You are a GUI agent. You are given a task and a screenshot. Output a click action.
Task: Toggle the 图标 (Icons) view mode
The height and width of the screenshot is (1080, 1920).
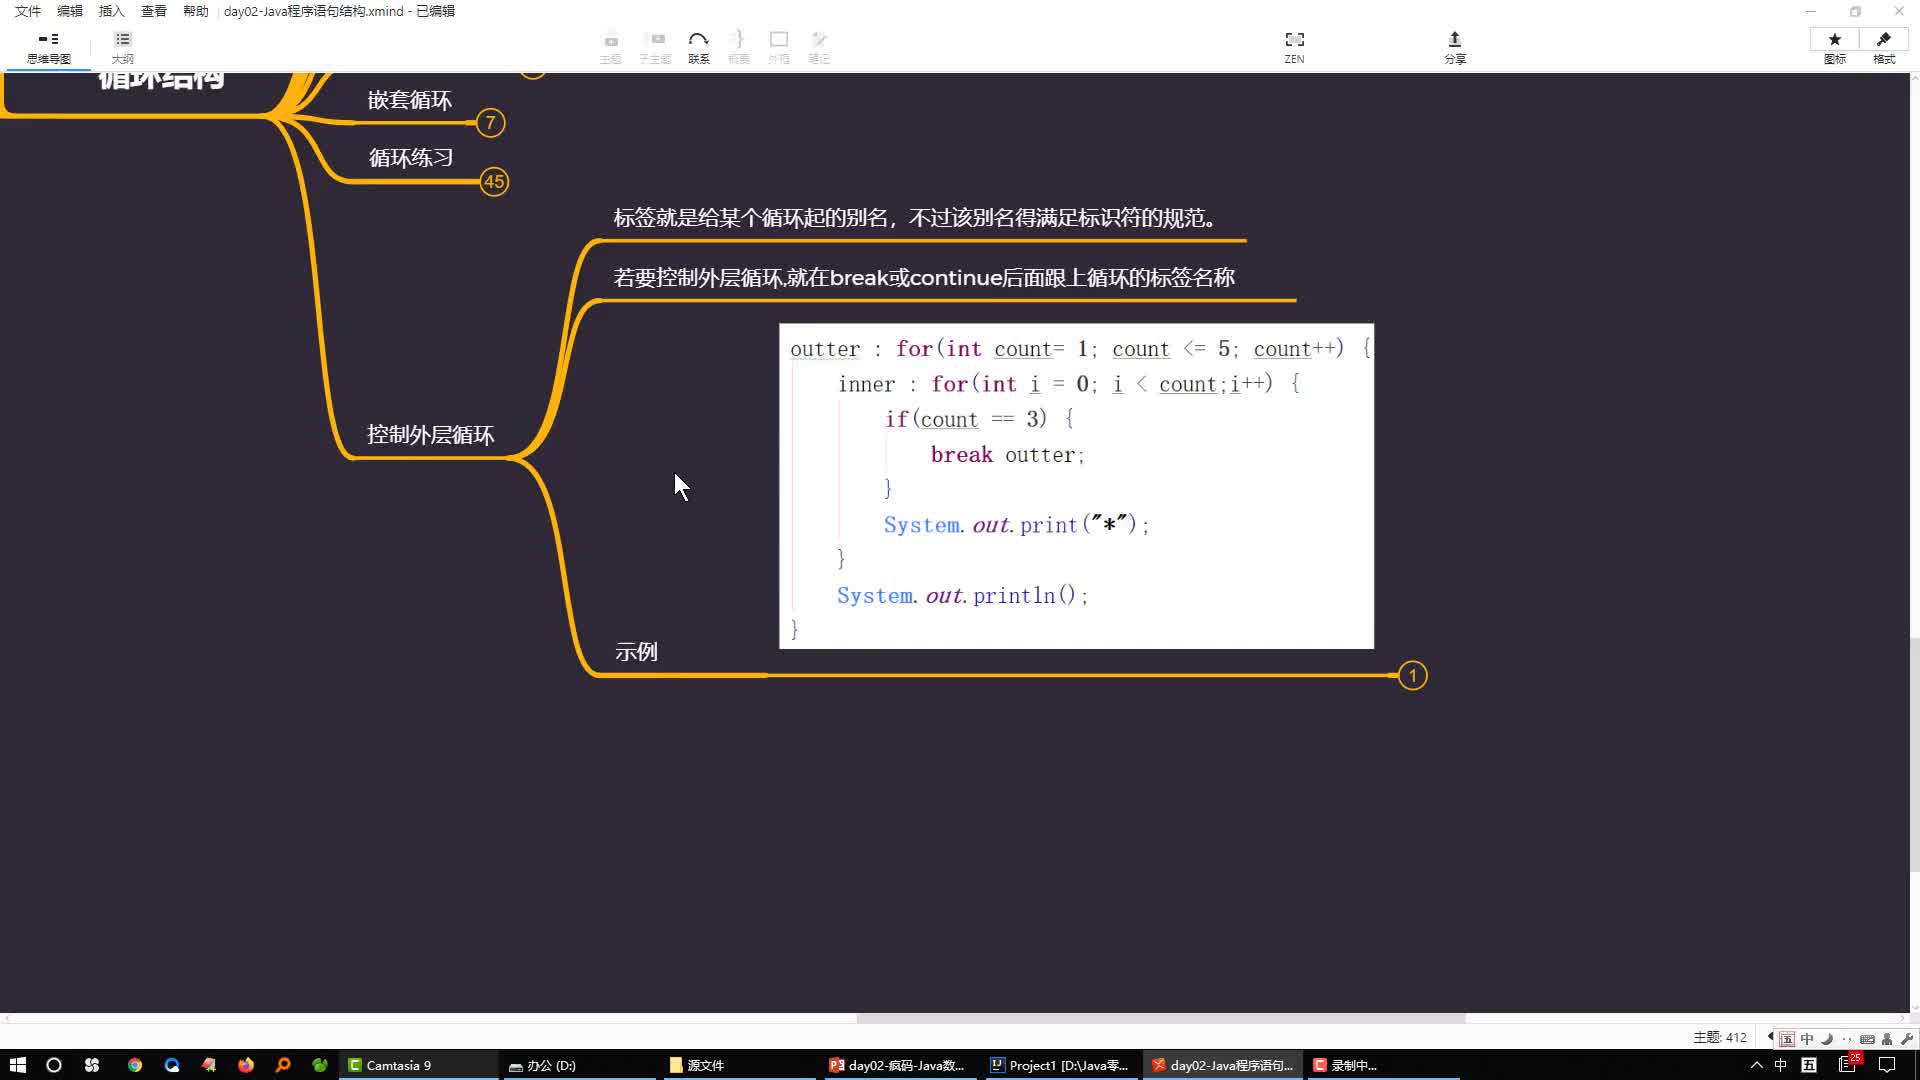1834,46
